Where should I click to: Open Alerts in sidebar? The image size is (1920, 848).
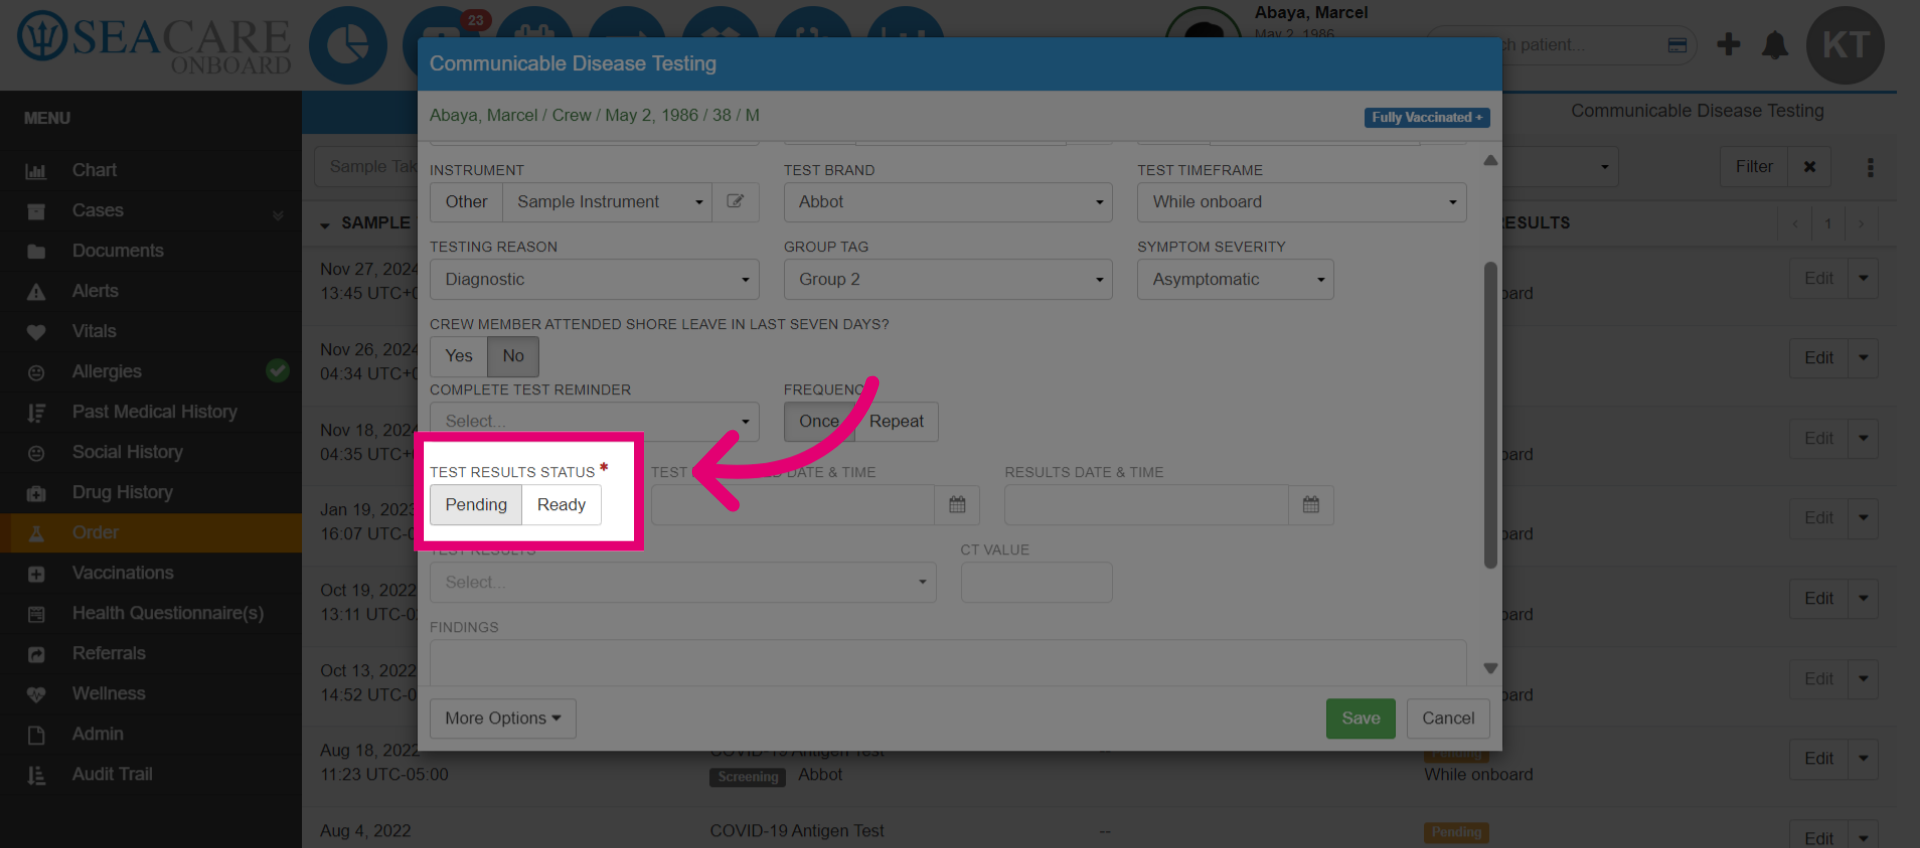pos(95,291)
